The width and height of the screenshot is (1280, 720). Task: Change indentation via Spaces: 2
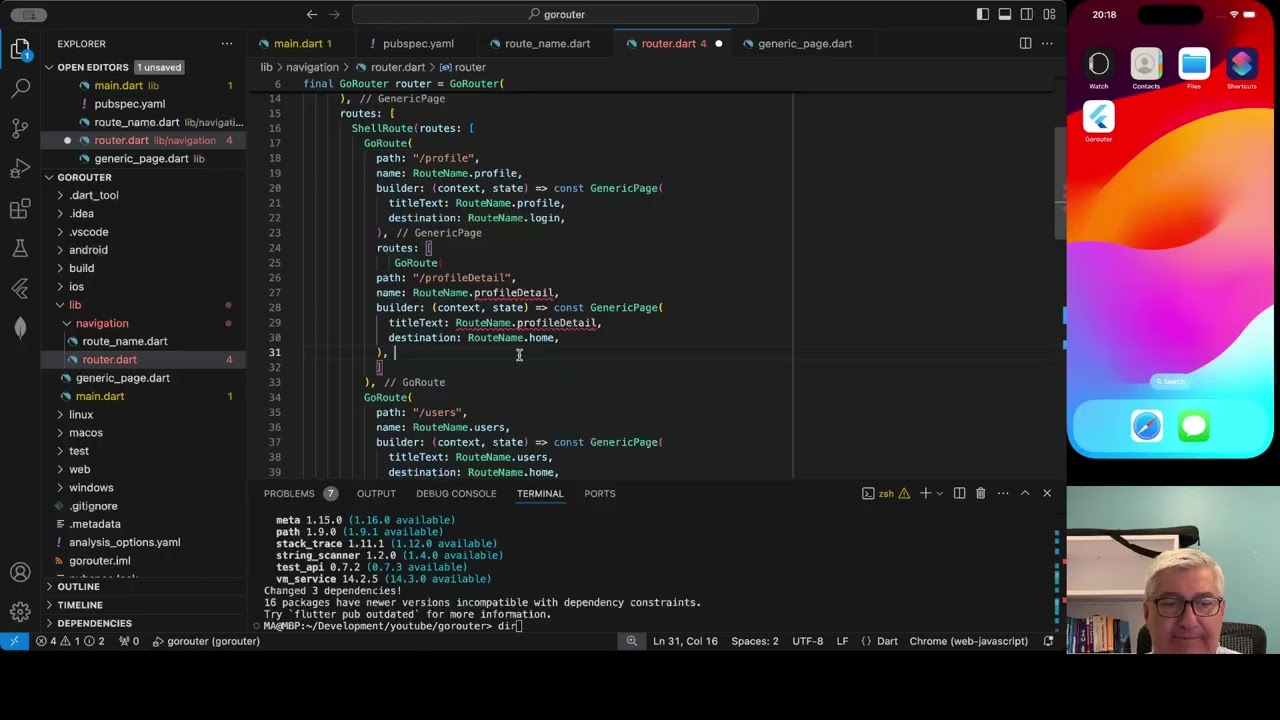pyautogui.click(x=754, y=641)
